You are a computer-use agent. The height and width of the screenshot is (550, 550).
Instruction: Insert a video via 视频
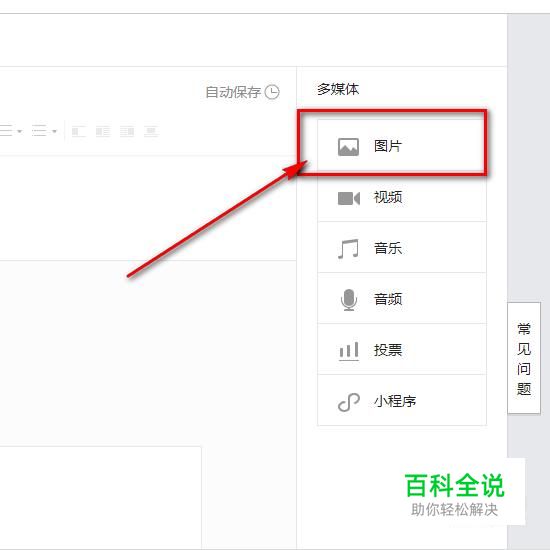pyautogui.click(x=402, y=197)
